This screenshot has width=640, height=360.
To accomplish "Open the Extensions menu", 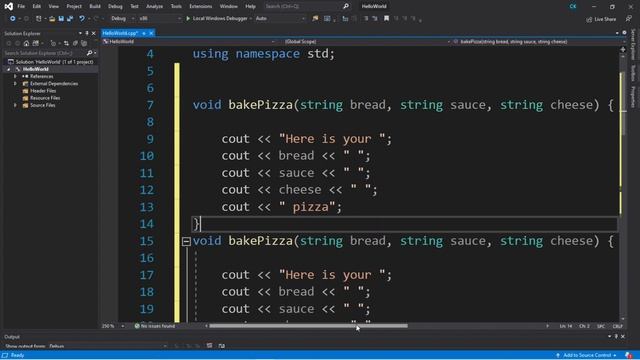I will point(200,6).
